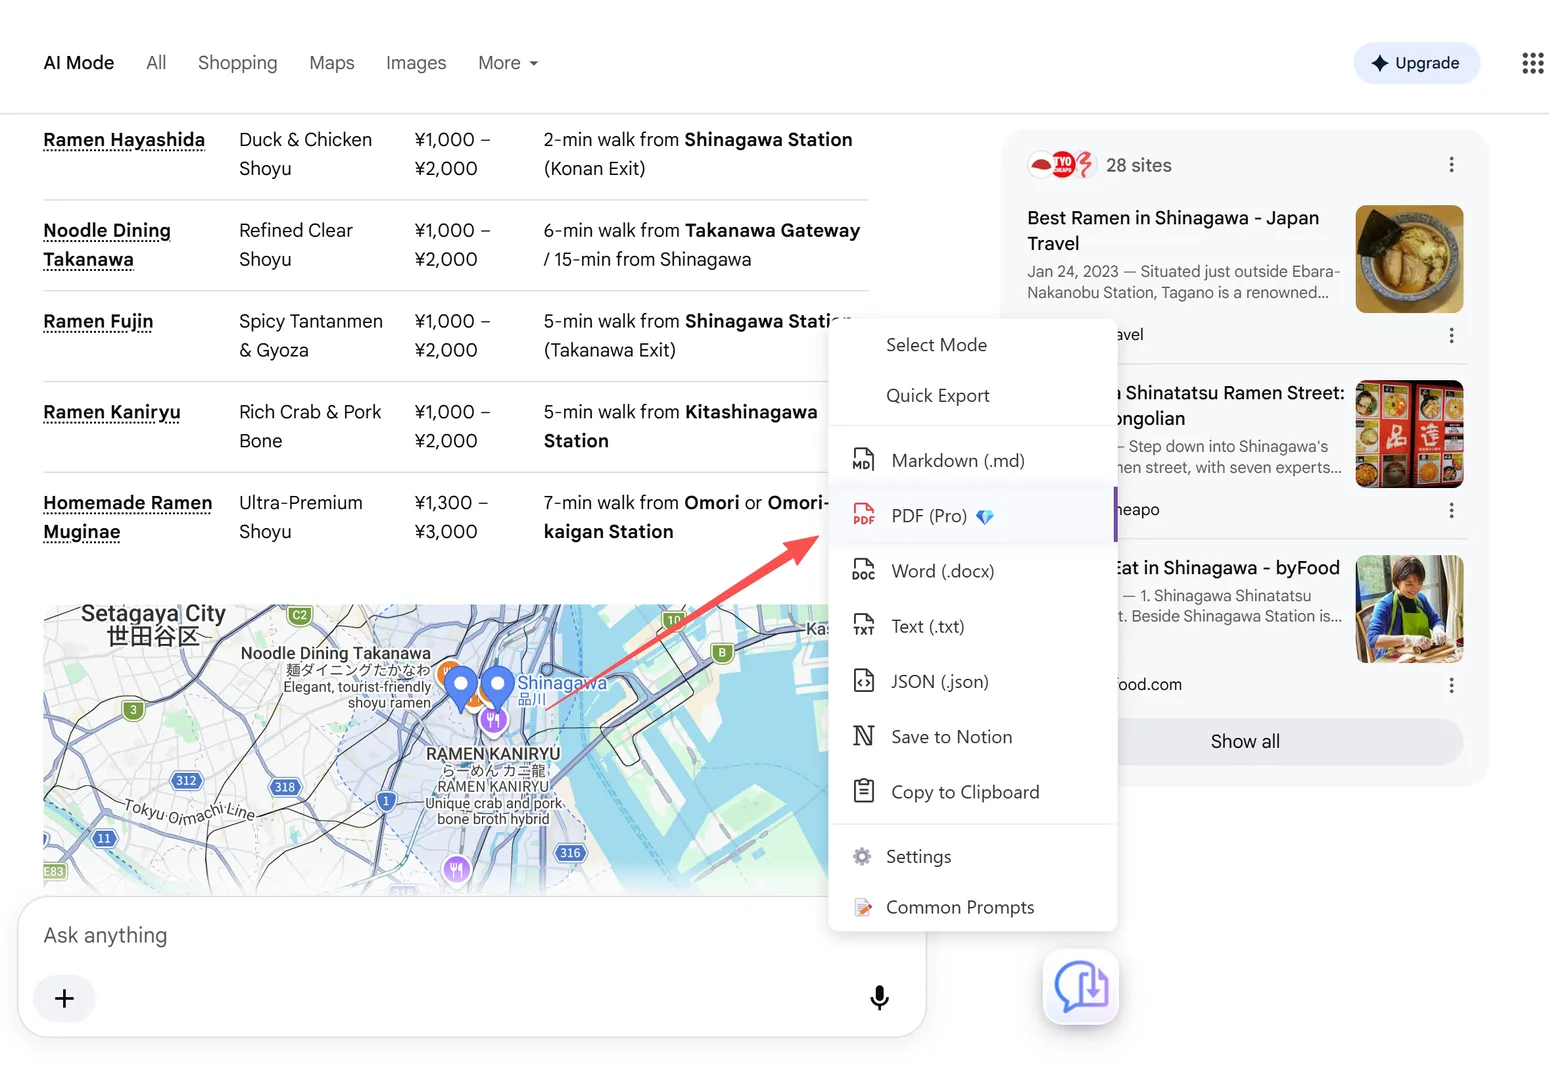
Task: Open the Google apps grid icon
Action: 1532,63
